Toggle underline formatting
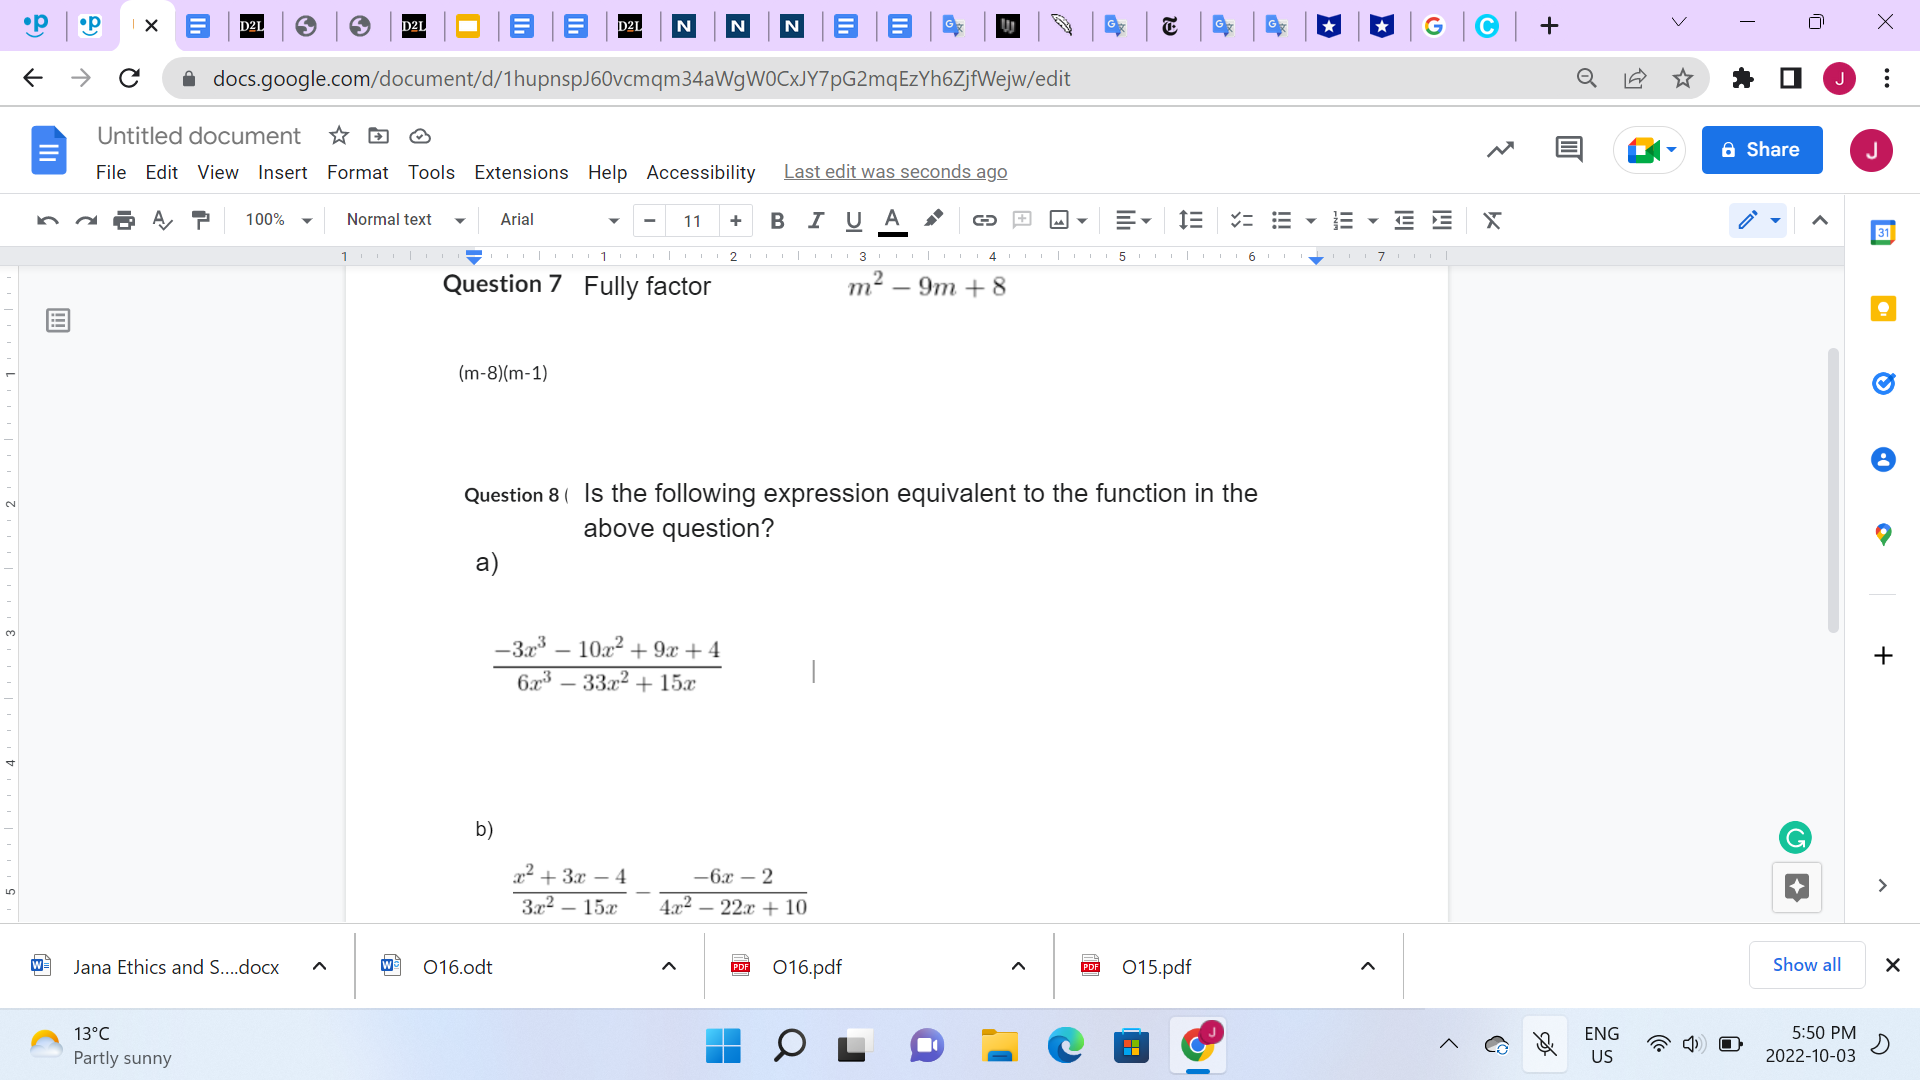Image resolution: width=1920 pixels, height=1080 pixels. [853, 220]
